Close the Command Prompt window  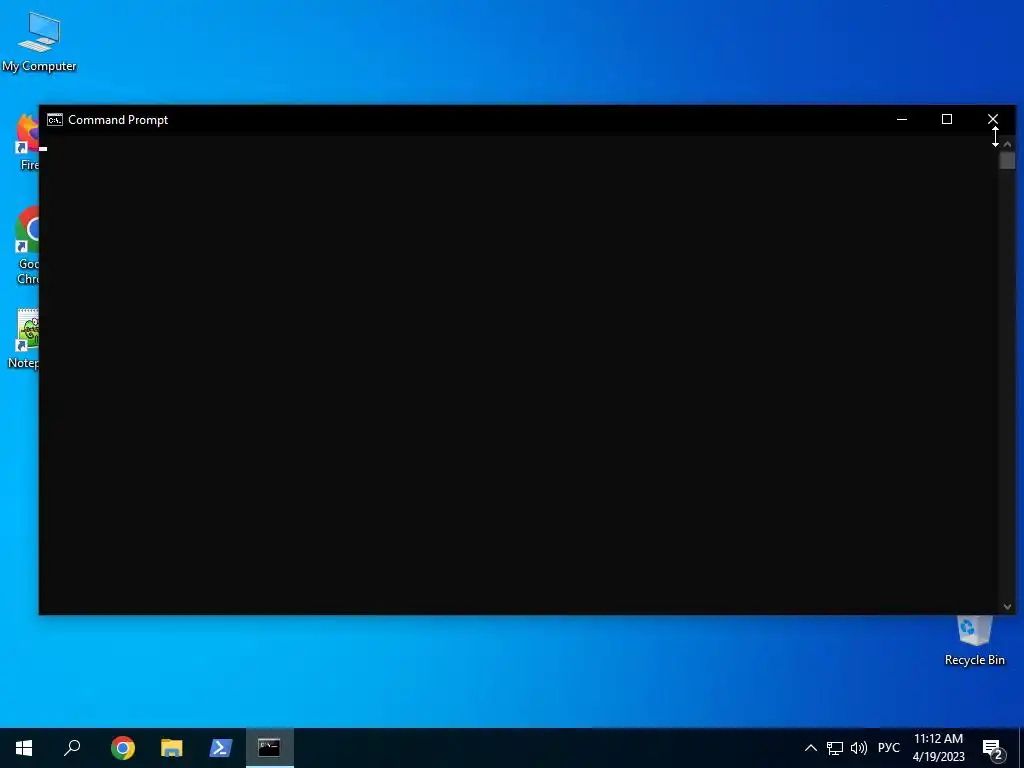coord(993,120)
